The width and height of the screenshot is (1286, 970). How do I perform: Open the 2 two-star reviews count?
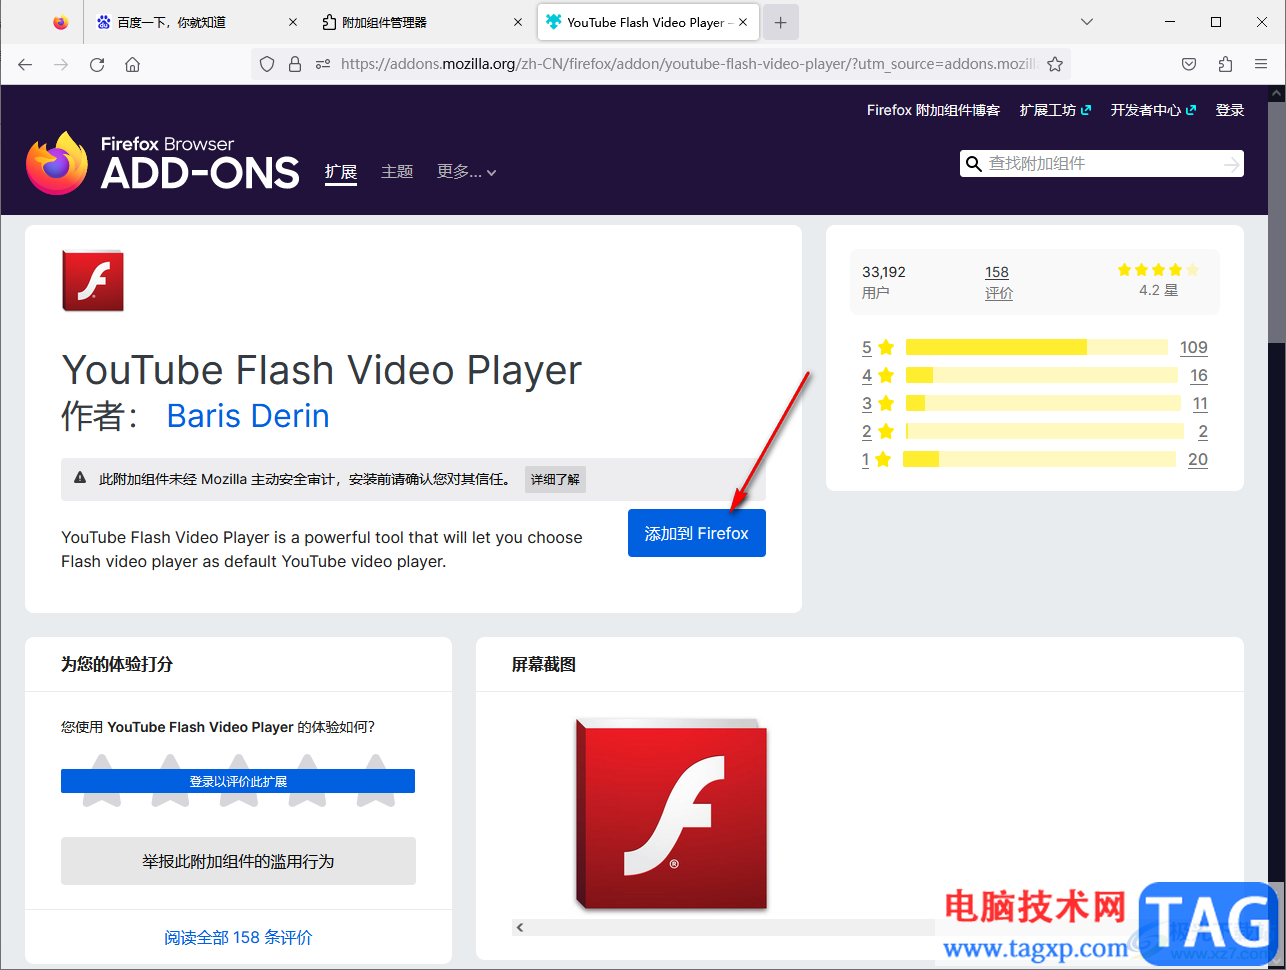pos(1203,431)
